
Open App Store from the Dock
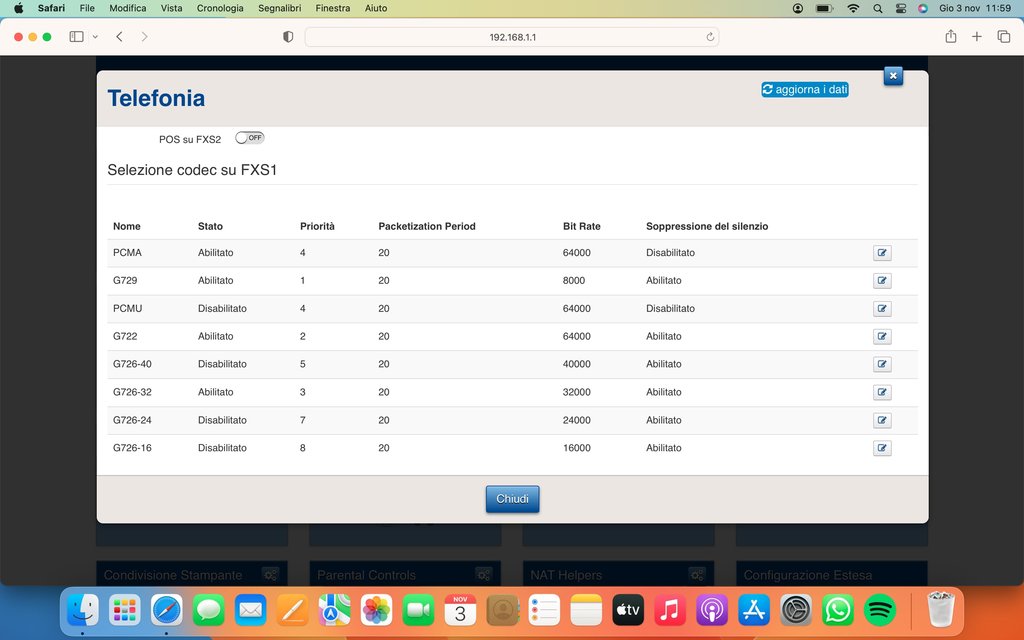point(754,611)
